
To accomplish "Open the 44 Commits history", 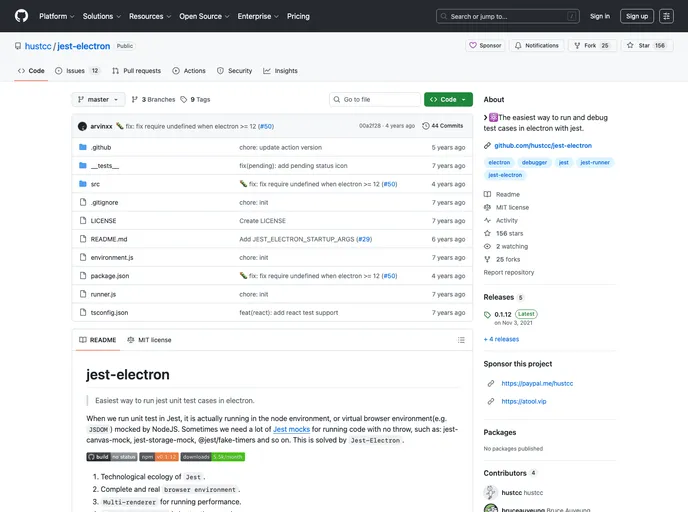I will [443, 126].
